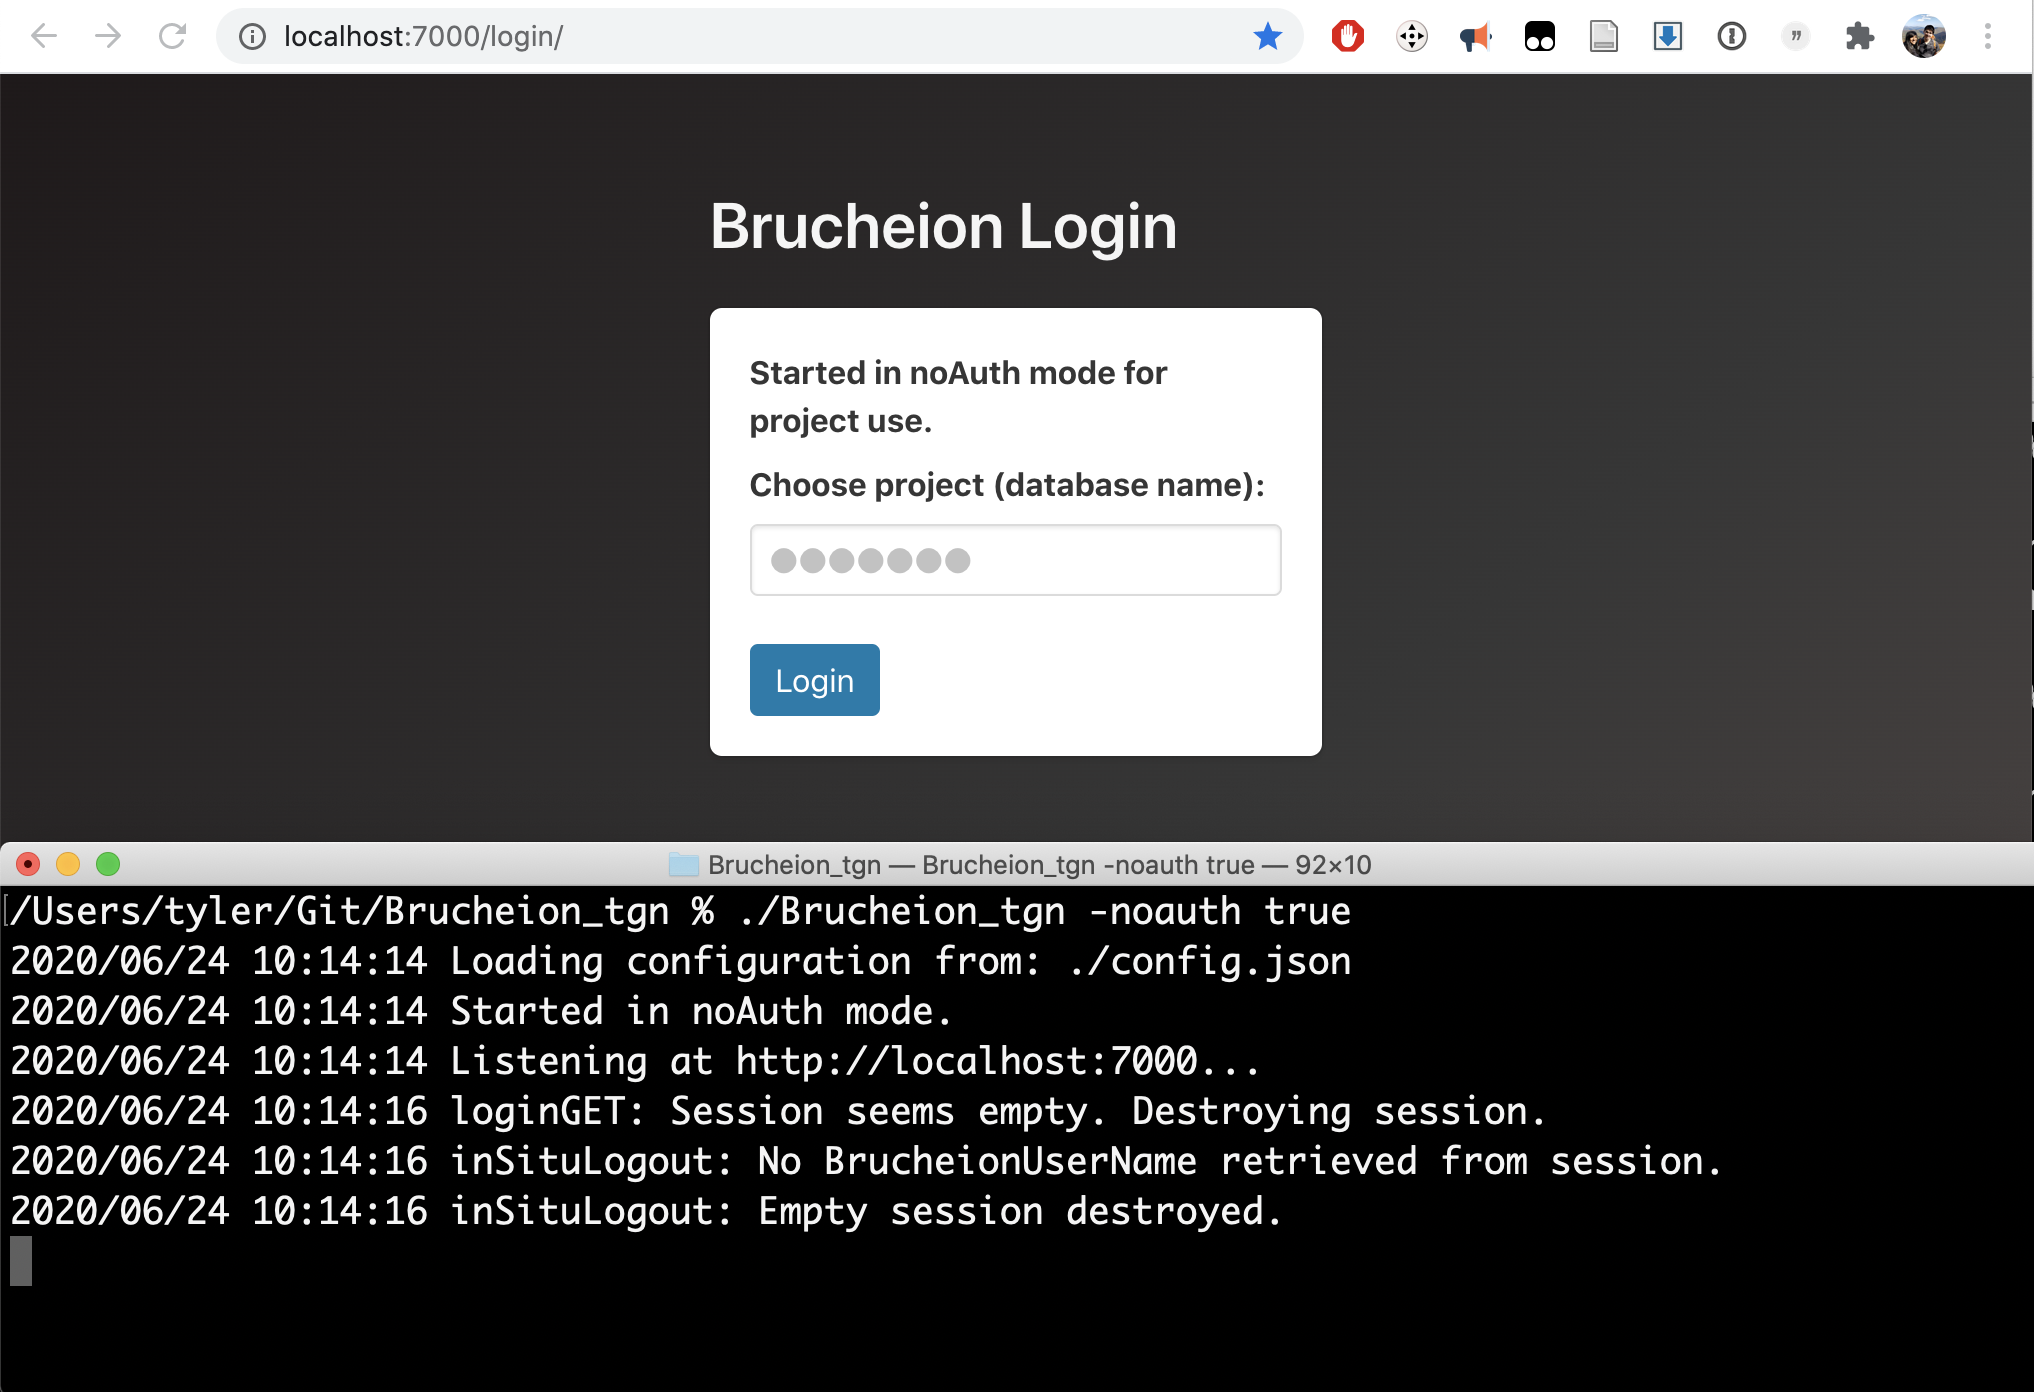The image size is (2034, 1392).
Task: Open the black two-eyes extension icon
Action: pos(1539,37)
